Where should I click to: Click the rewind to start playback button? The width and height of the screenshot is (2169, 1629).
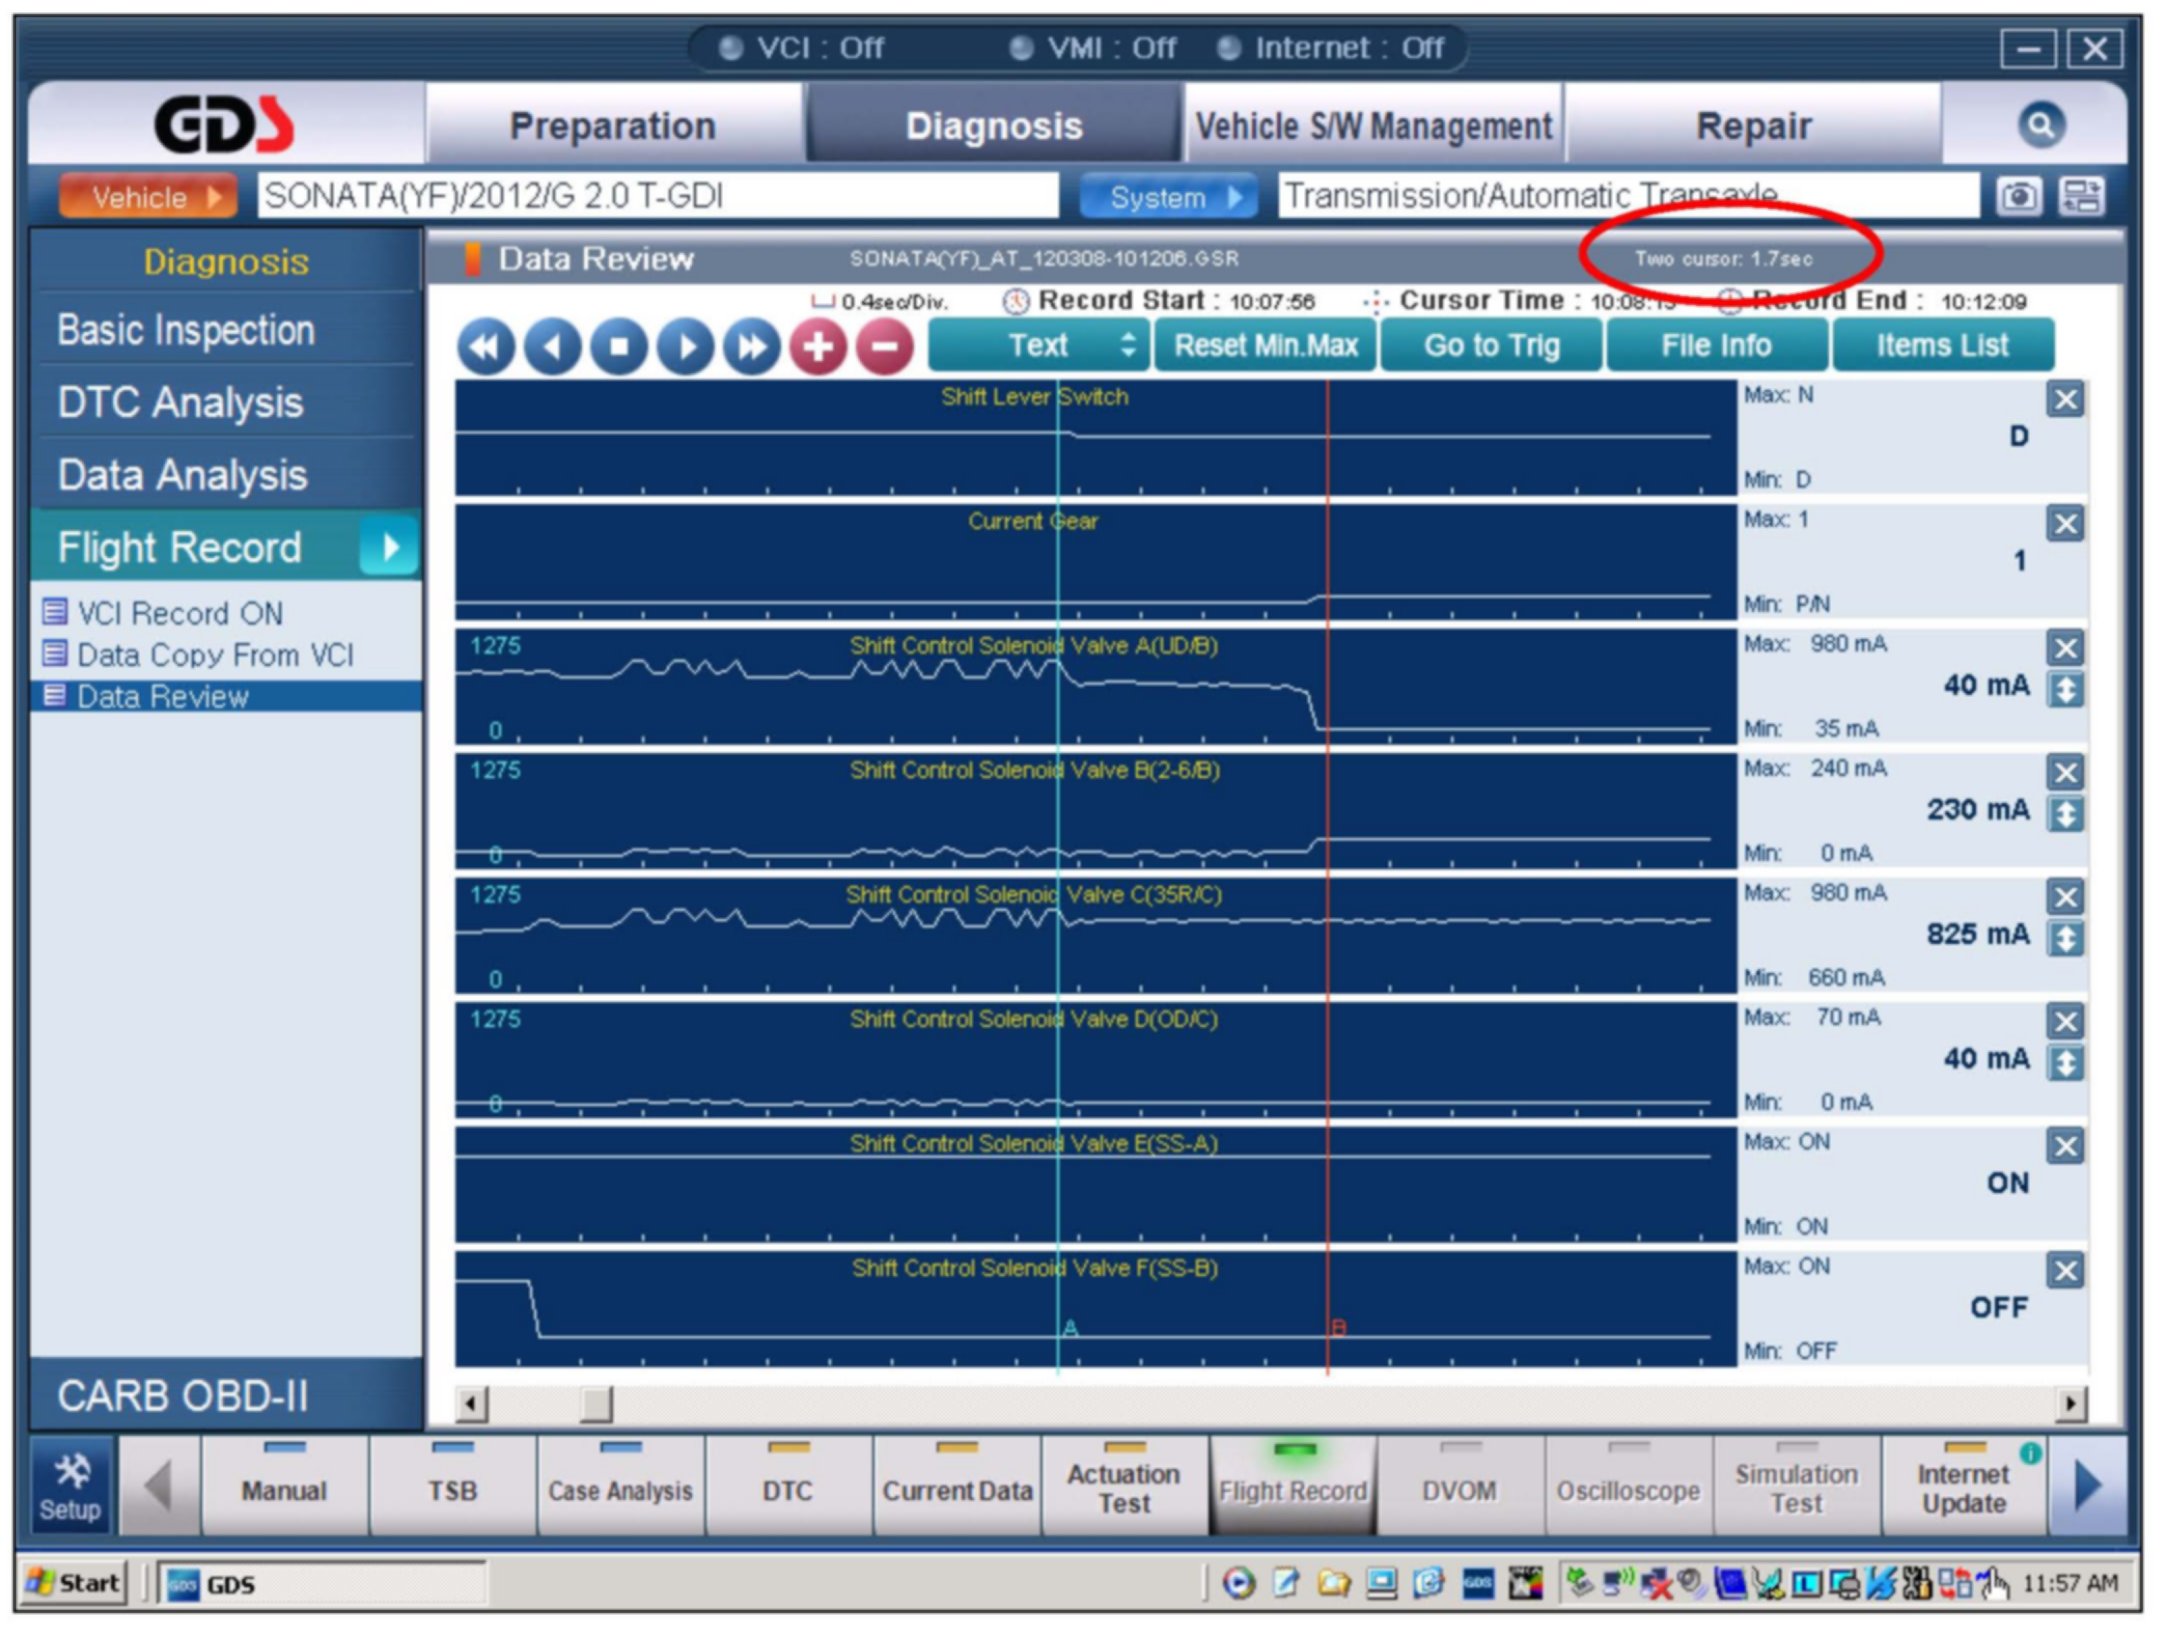tap(485, 347)
